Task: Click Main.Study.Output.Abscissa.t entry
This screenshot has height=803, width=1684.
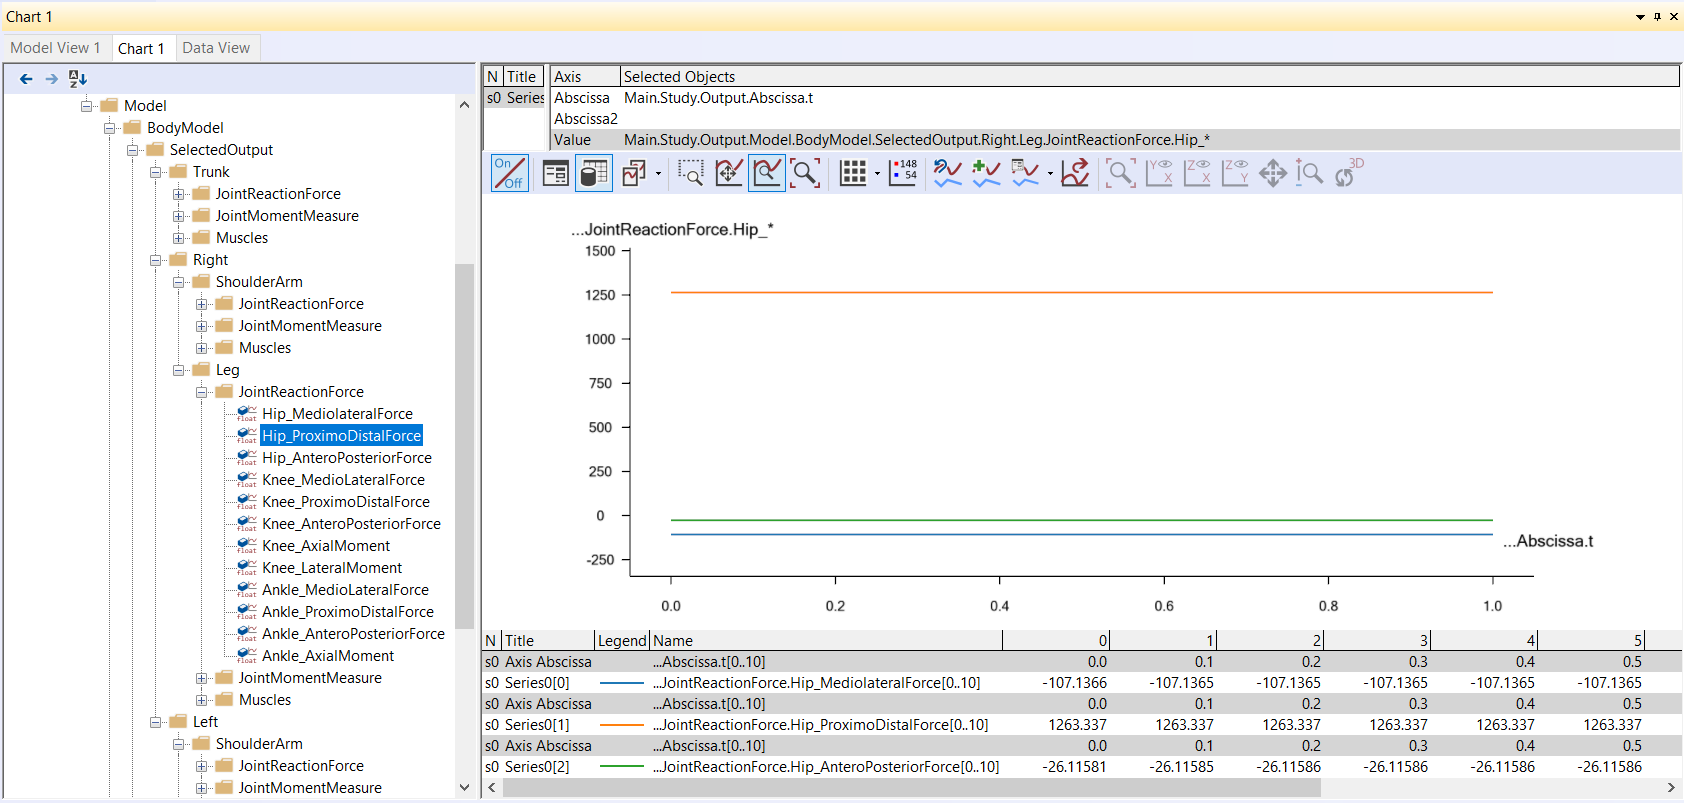Action: coord(718,98)
